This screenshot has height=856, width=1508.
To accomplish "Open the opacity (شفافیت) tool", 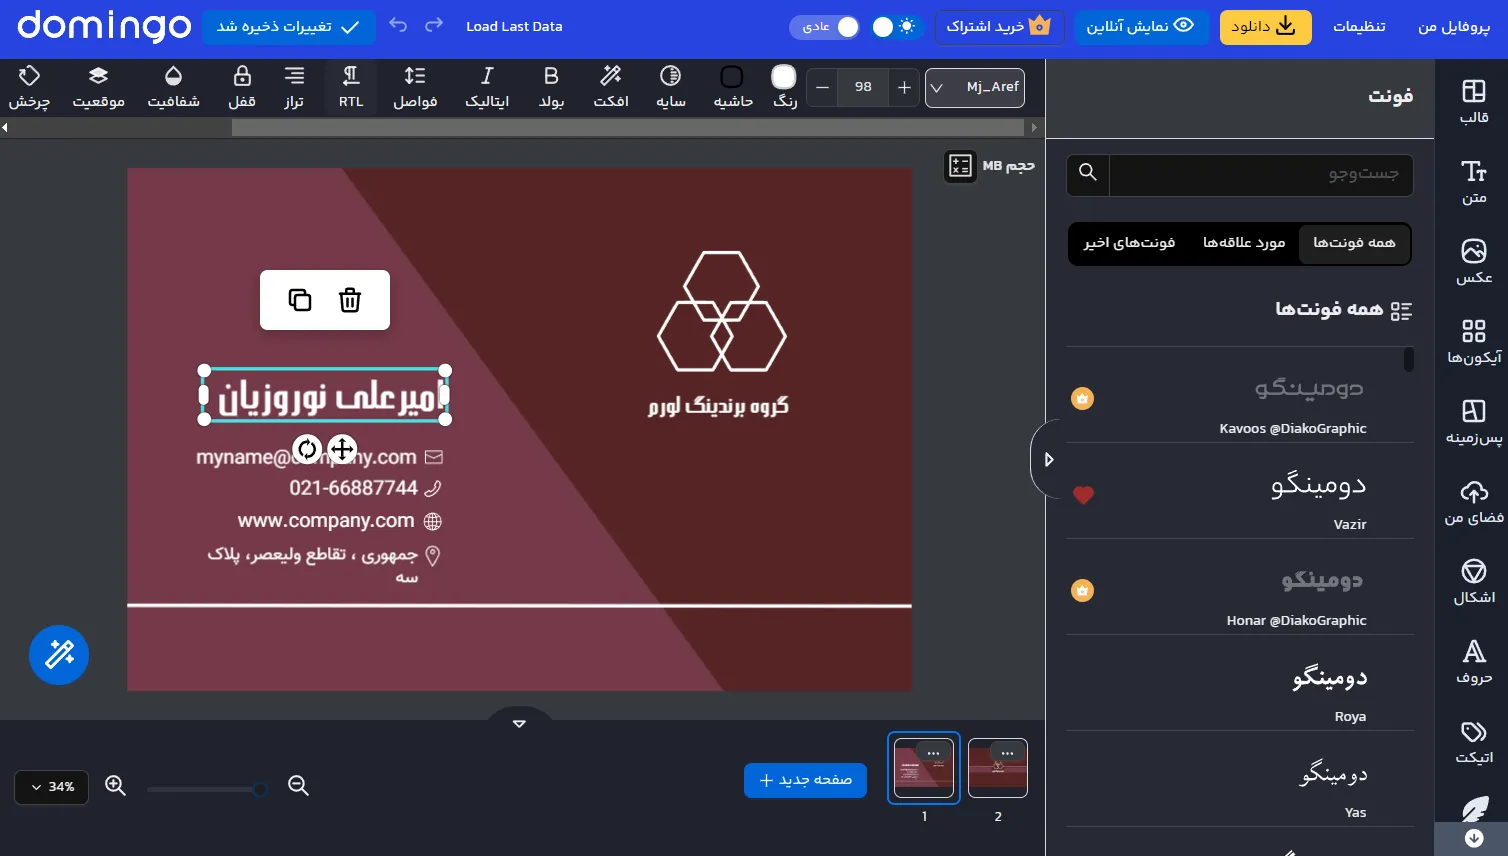I will pyautogui.click(x=173, y=87).
